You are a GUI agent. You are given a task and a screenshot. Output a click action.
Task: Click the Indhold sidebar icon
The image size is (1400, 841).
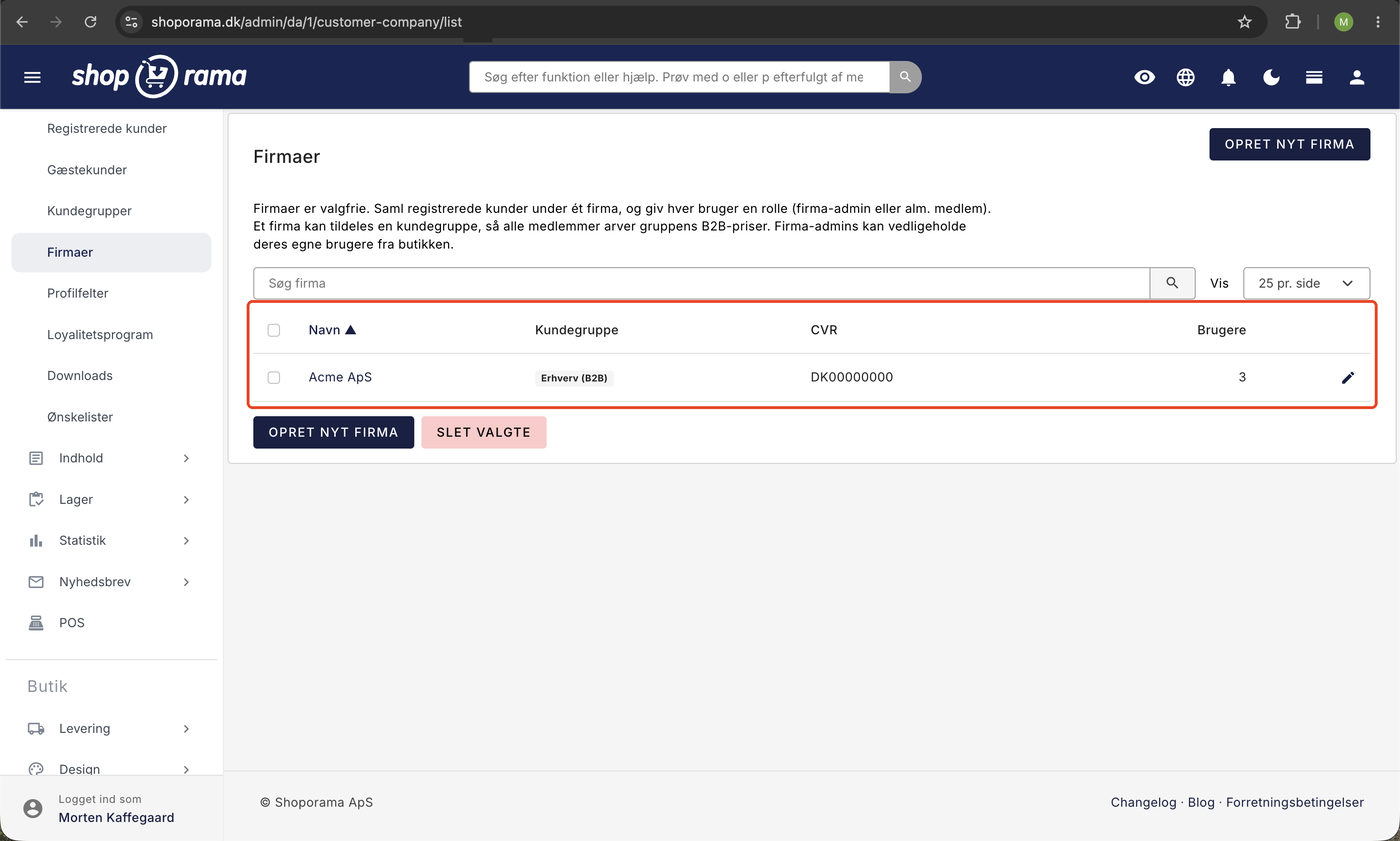pyautogui.click(x=36, y=458)
